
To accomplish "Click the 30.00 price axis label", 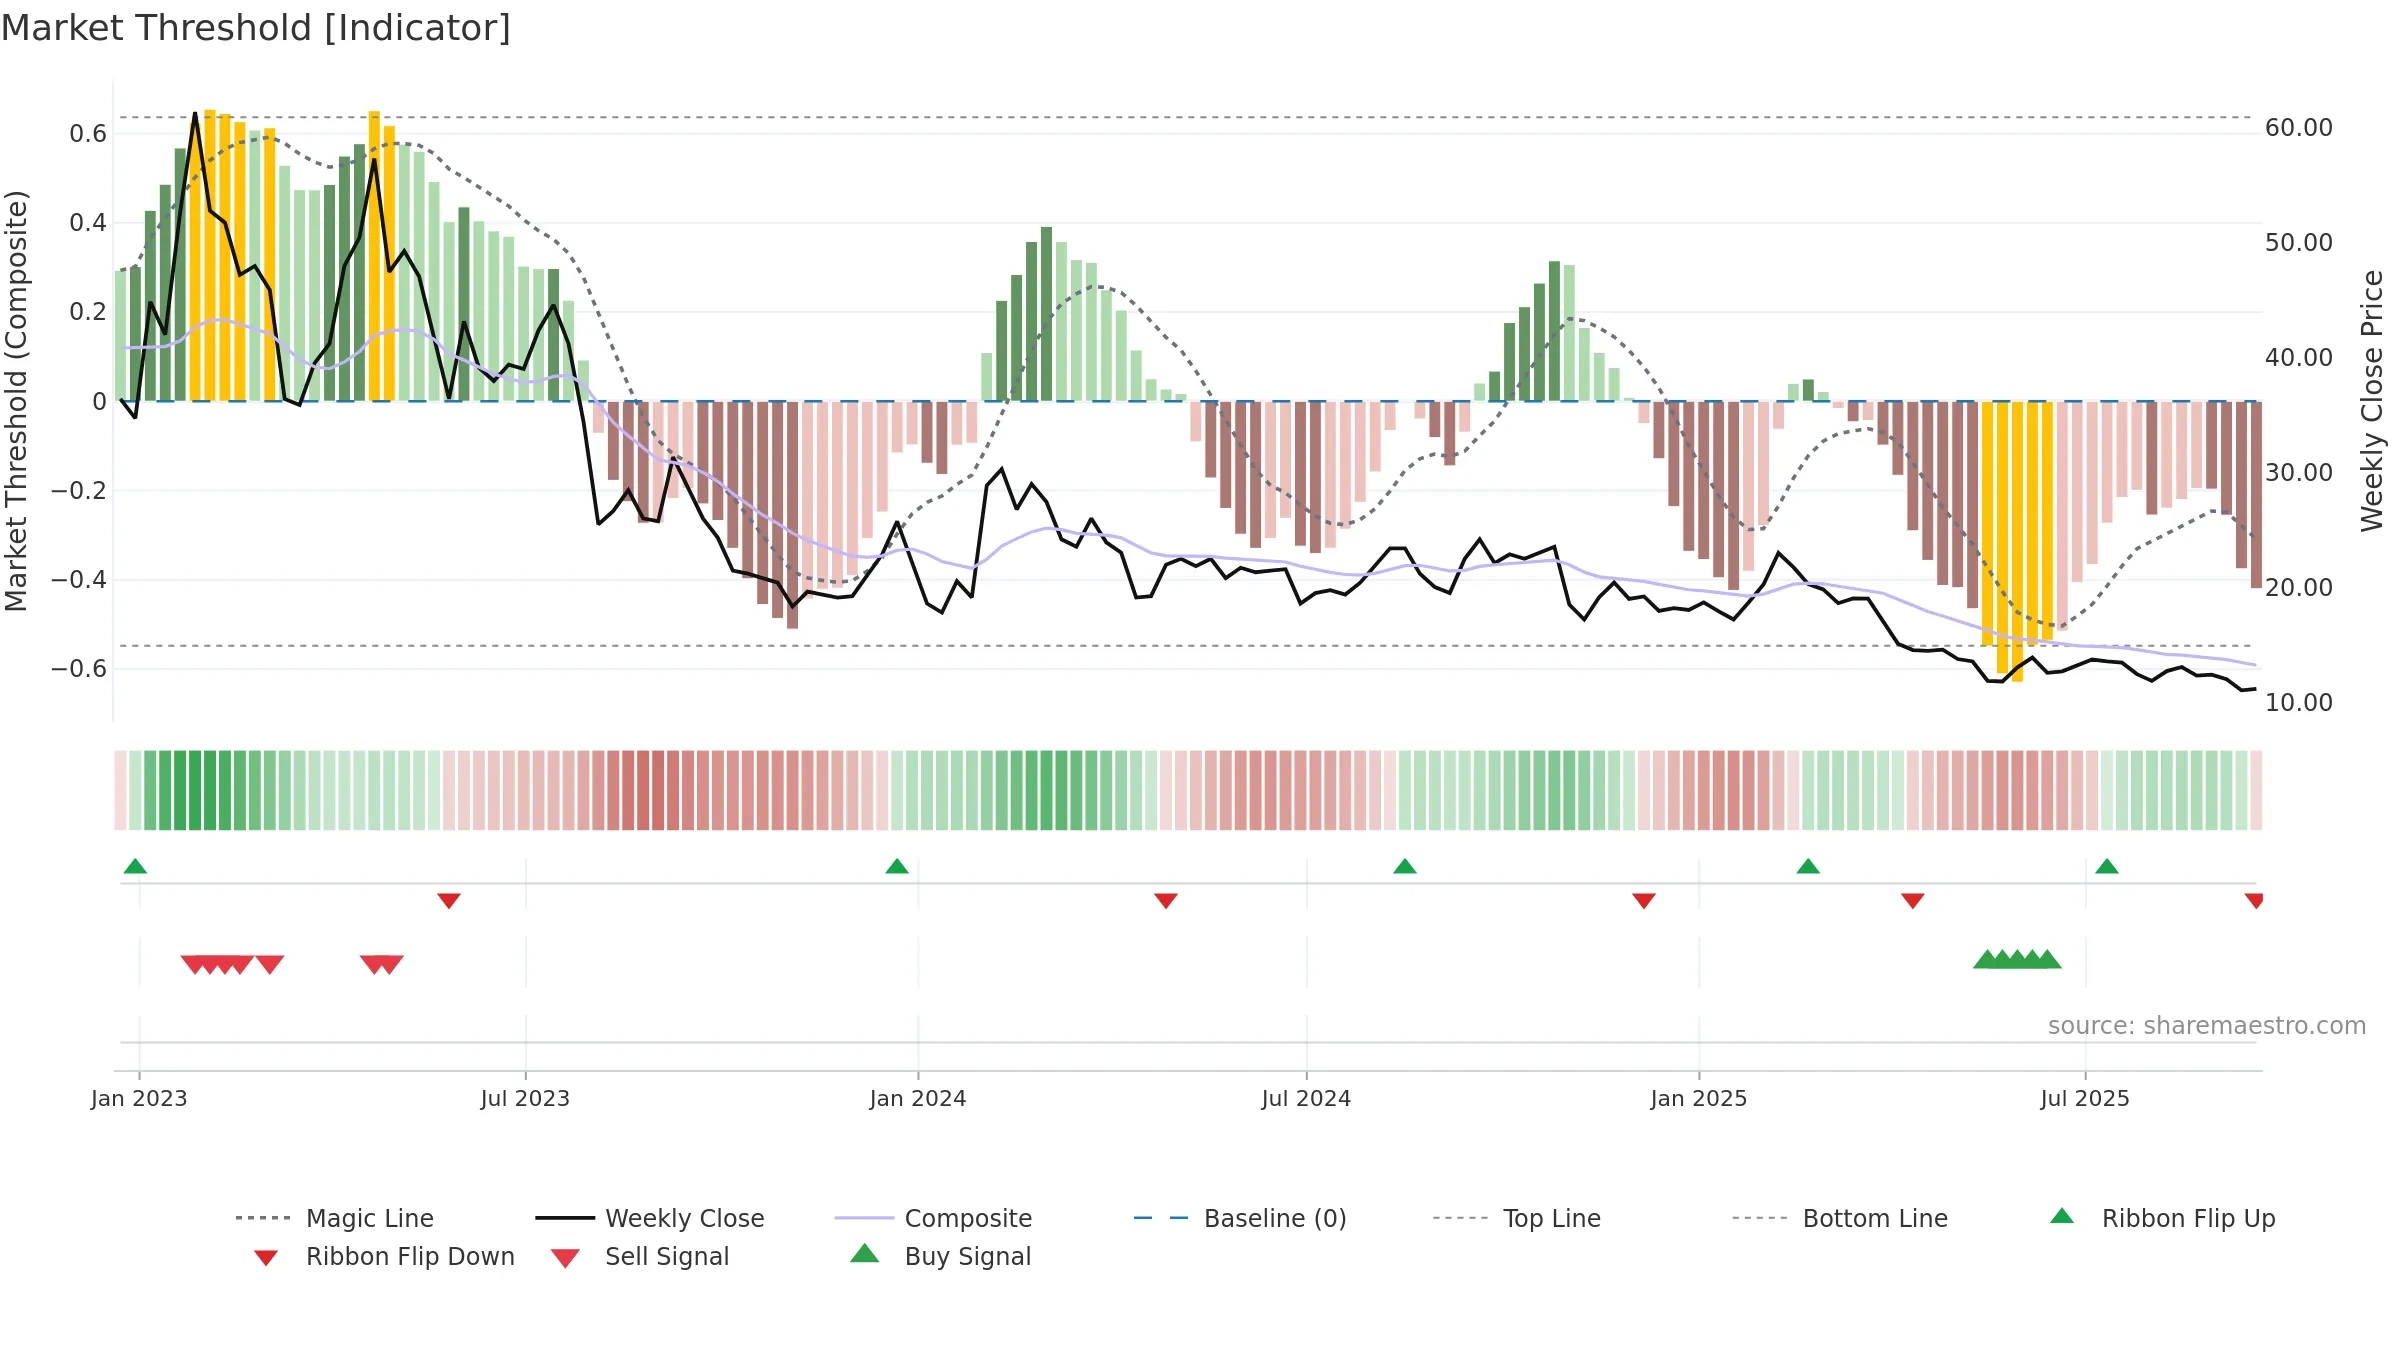I will pos(2299,473).
